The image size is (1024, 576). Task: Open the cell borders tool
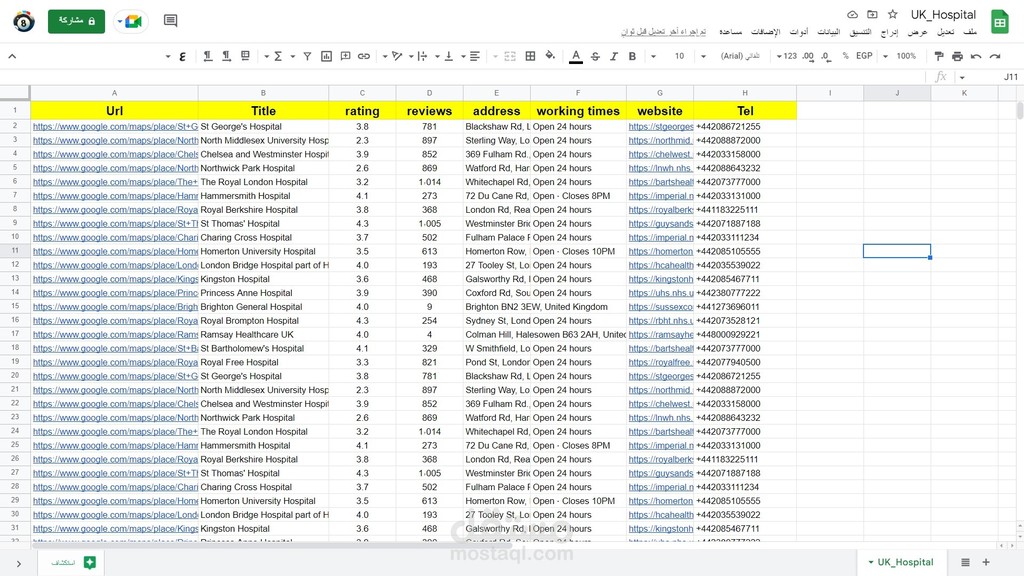pyautogui.click(x=531, y=56)
